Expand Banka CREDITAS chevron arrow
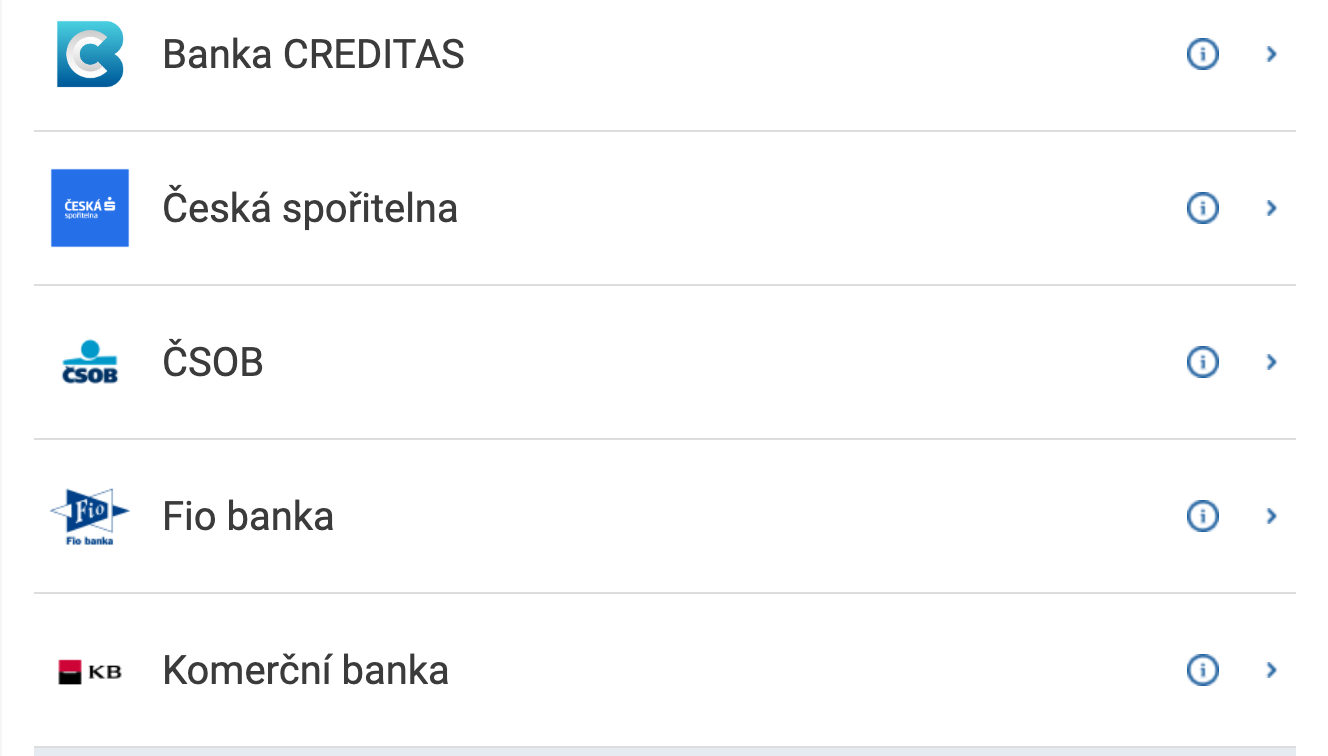Image resolution: width=1328 pixels, height=756 pixels. (x=1272, y=54)
